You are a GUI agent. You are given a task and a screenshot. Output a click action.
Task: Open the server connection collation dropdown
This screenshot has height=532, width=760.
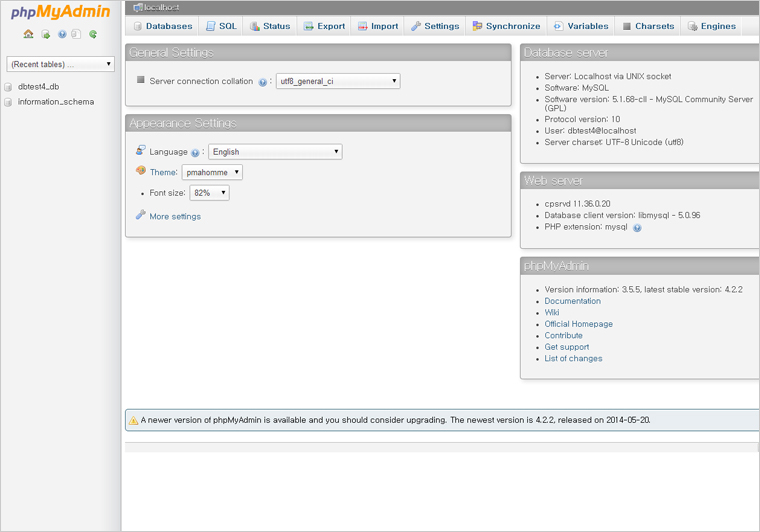(x=338, y=81)
